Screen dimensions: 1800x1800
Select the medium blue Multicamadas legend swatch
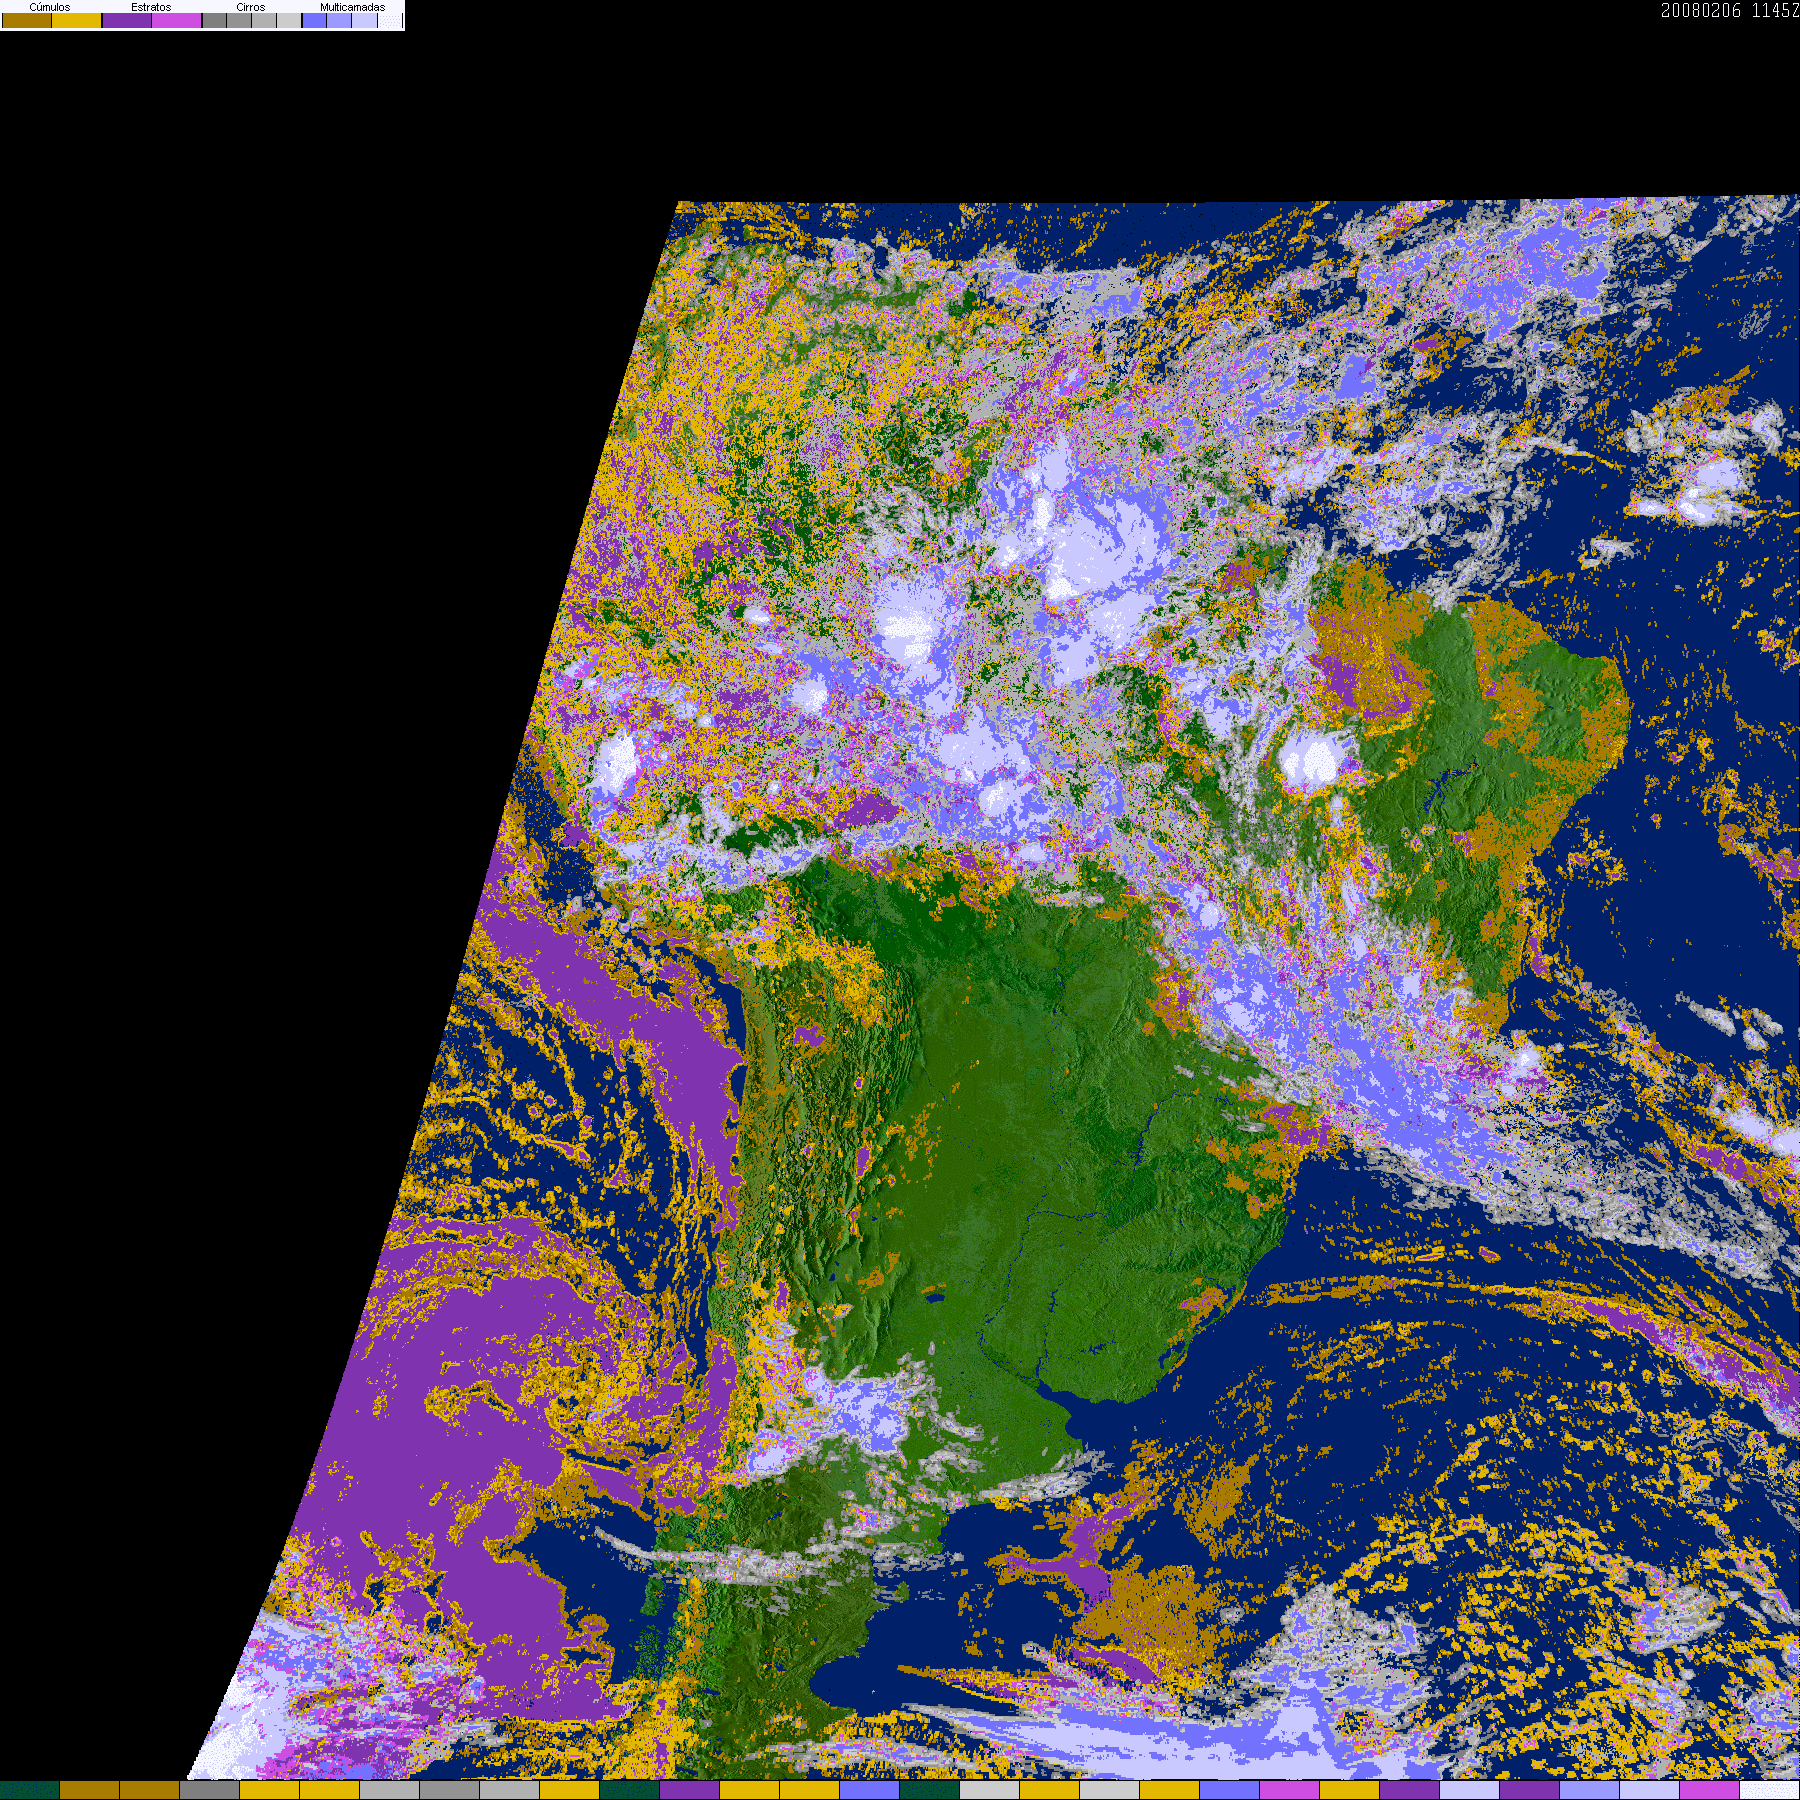tap(339, 21)
